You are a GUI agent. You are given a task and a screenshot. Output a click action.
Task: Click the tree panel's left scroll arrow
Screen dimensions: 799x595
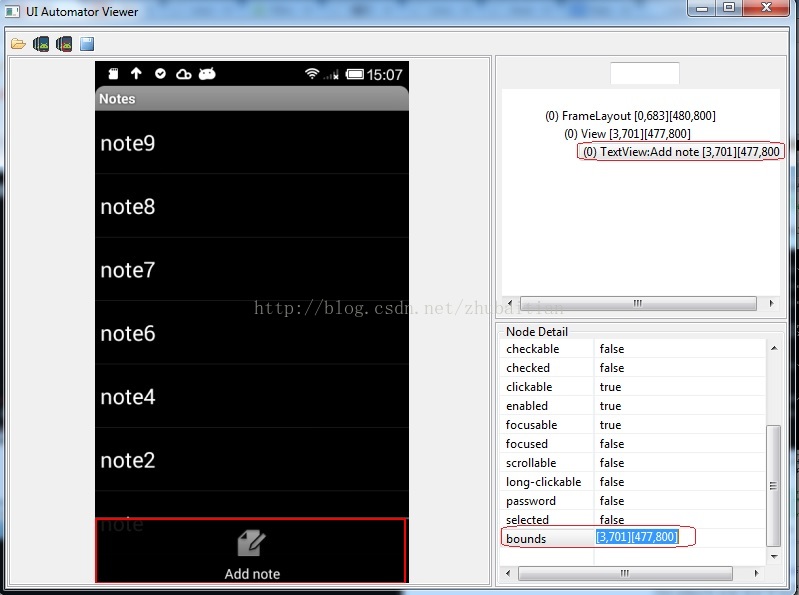[x=510, y=303]
